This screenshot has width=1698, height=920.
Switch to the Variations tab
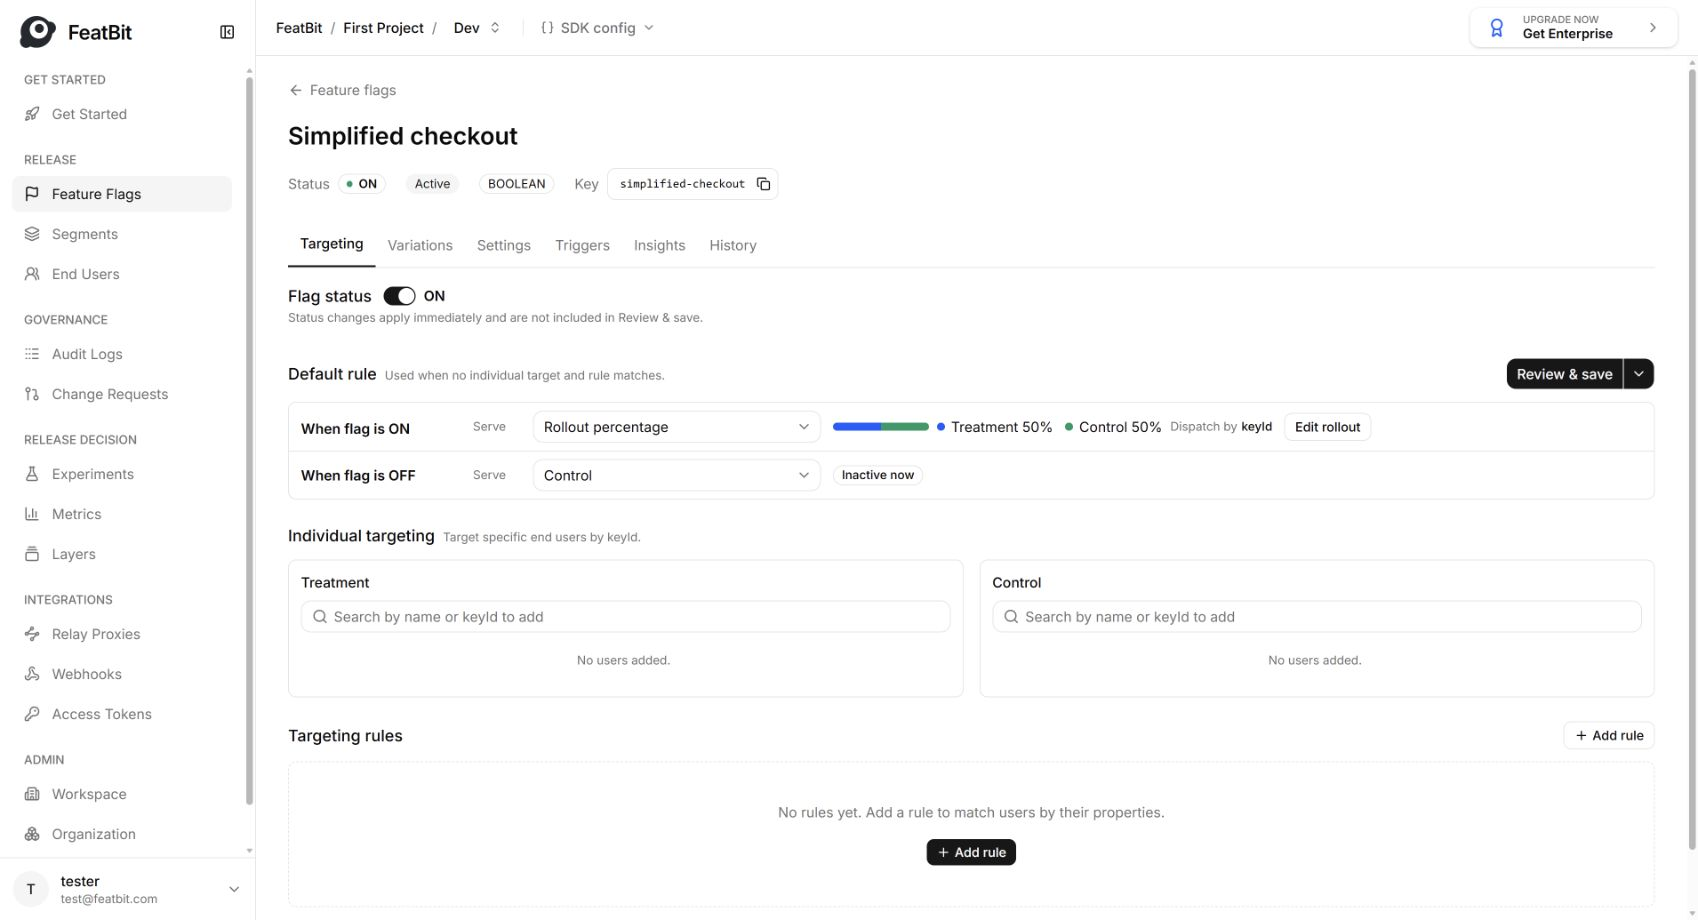pos(420,245)
